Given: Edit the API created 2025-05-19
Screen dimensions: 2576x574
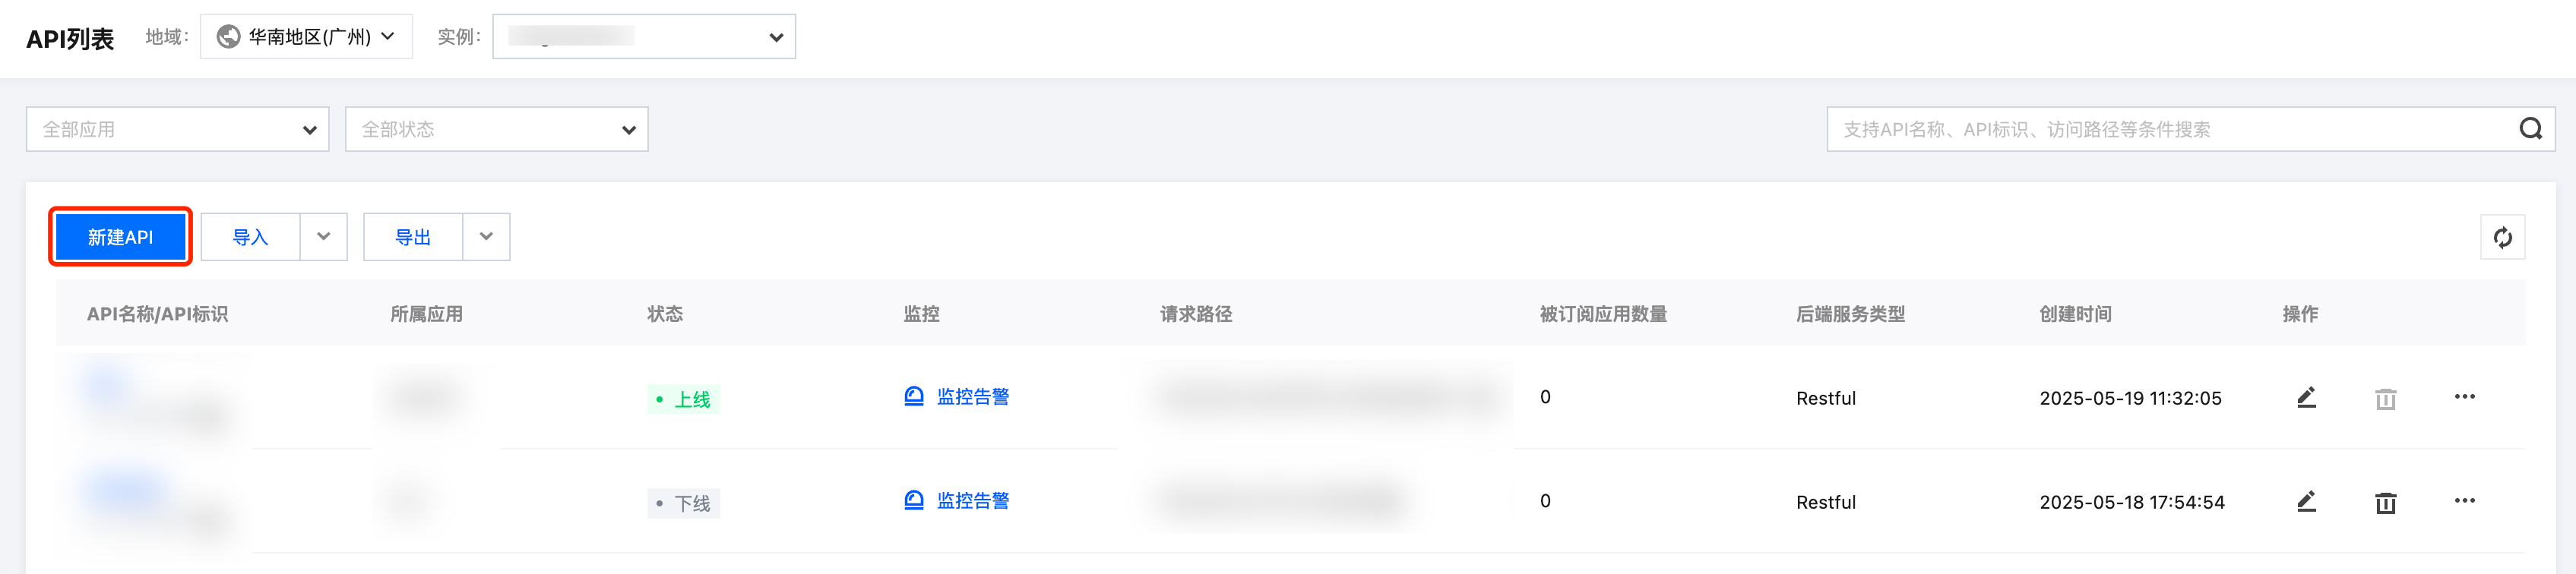Looking at the screenshot, I should [2306, 398].
